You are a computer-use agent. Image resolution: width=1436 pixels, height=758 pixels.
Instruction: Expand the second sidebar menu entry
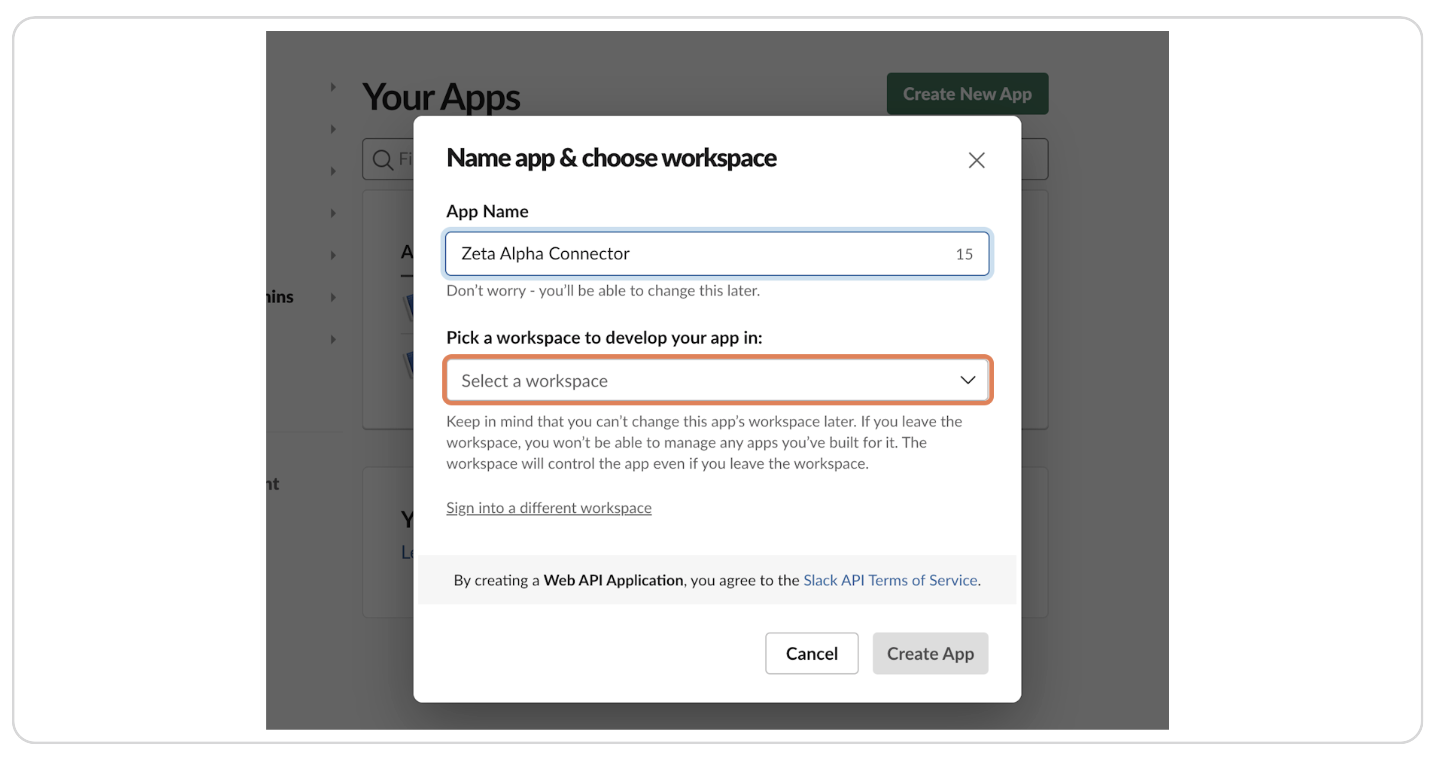pos(333,128)
